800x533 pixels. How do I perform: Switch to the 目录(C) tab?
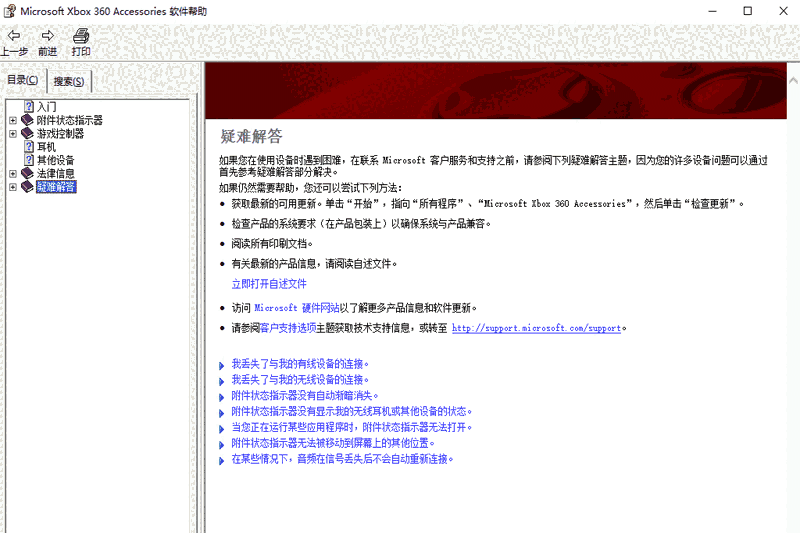tap(22, 80)
